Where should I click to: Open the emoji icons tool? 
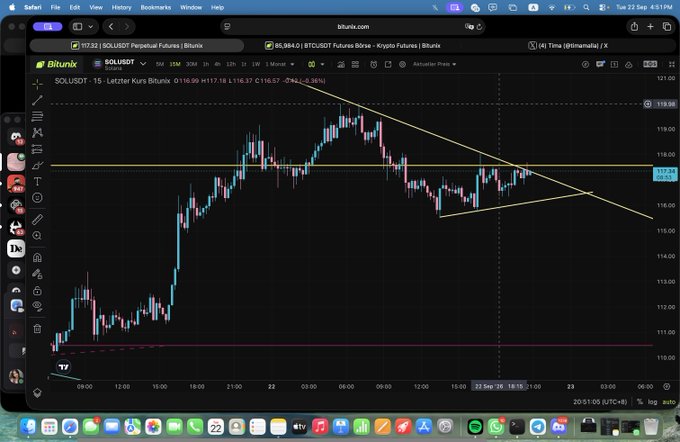[x=37, y=198]
